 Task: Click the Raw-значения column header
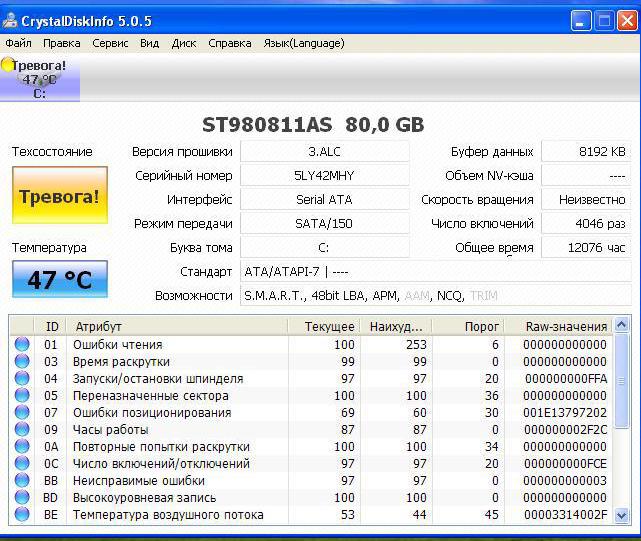click(558, 326)
